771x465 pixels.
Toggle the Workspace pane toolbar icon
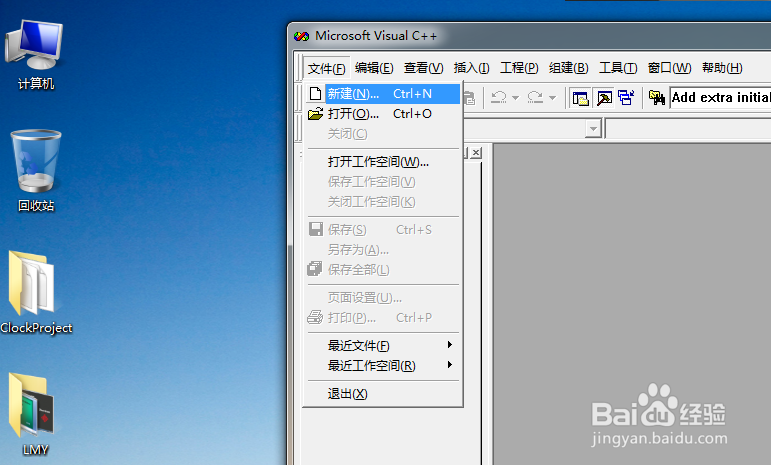tap(581, 98)
